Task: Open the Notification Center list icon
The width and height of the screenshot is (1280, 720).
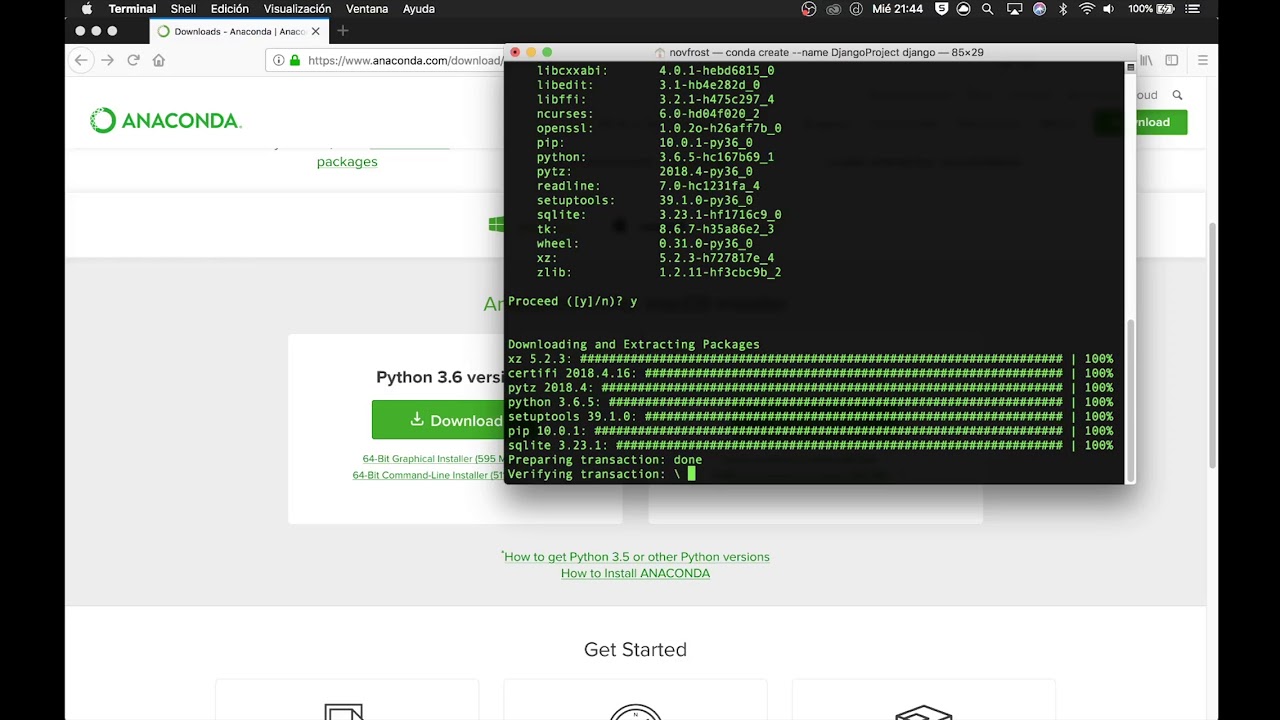Action: tap(1195, 9)
